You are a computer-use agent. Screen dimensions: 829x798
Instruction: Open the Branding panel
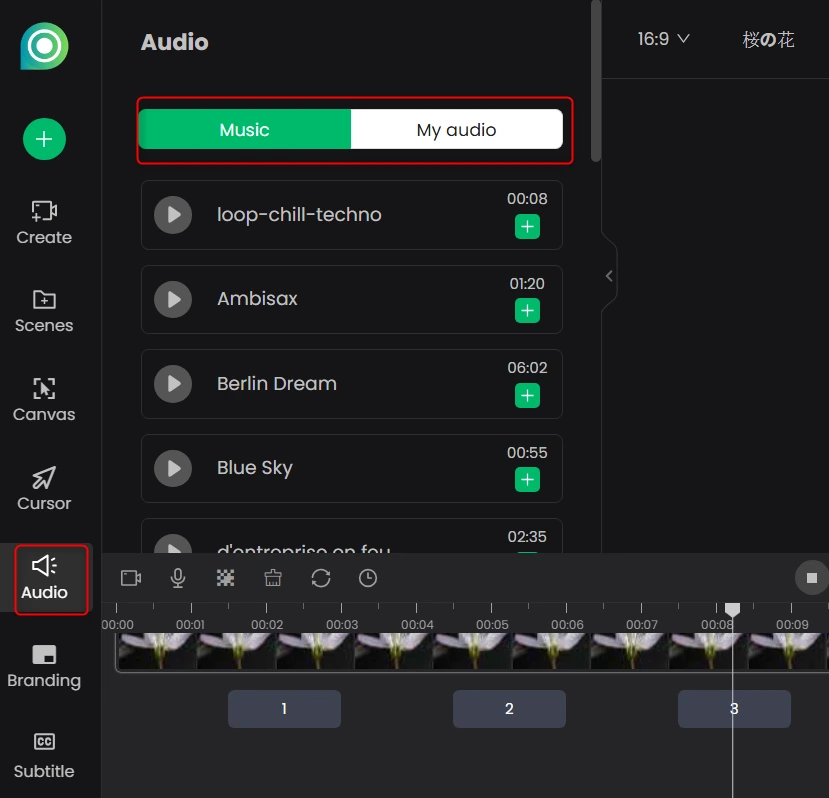(44, 666)
